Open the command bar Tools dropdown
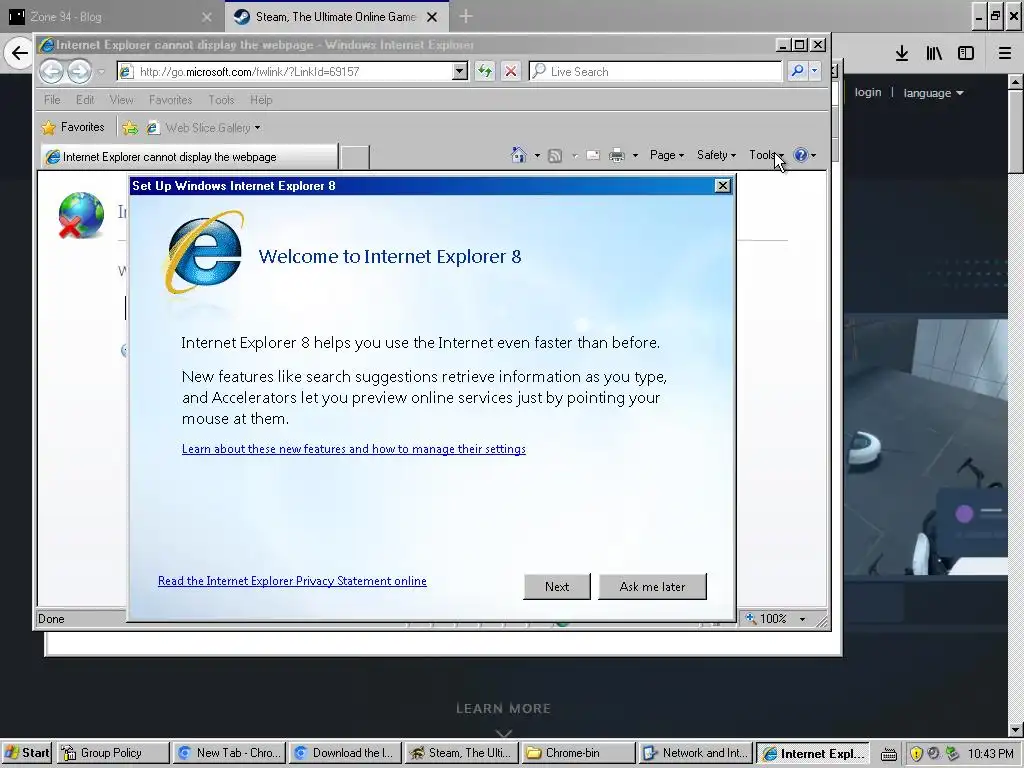The height and width of the screenshot is (768, 1024). tap(766, 155)
